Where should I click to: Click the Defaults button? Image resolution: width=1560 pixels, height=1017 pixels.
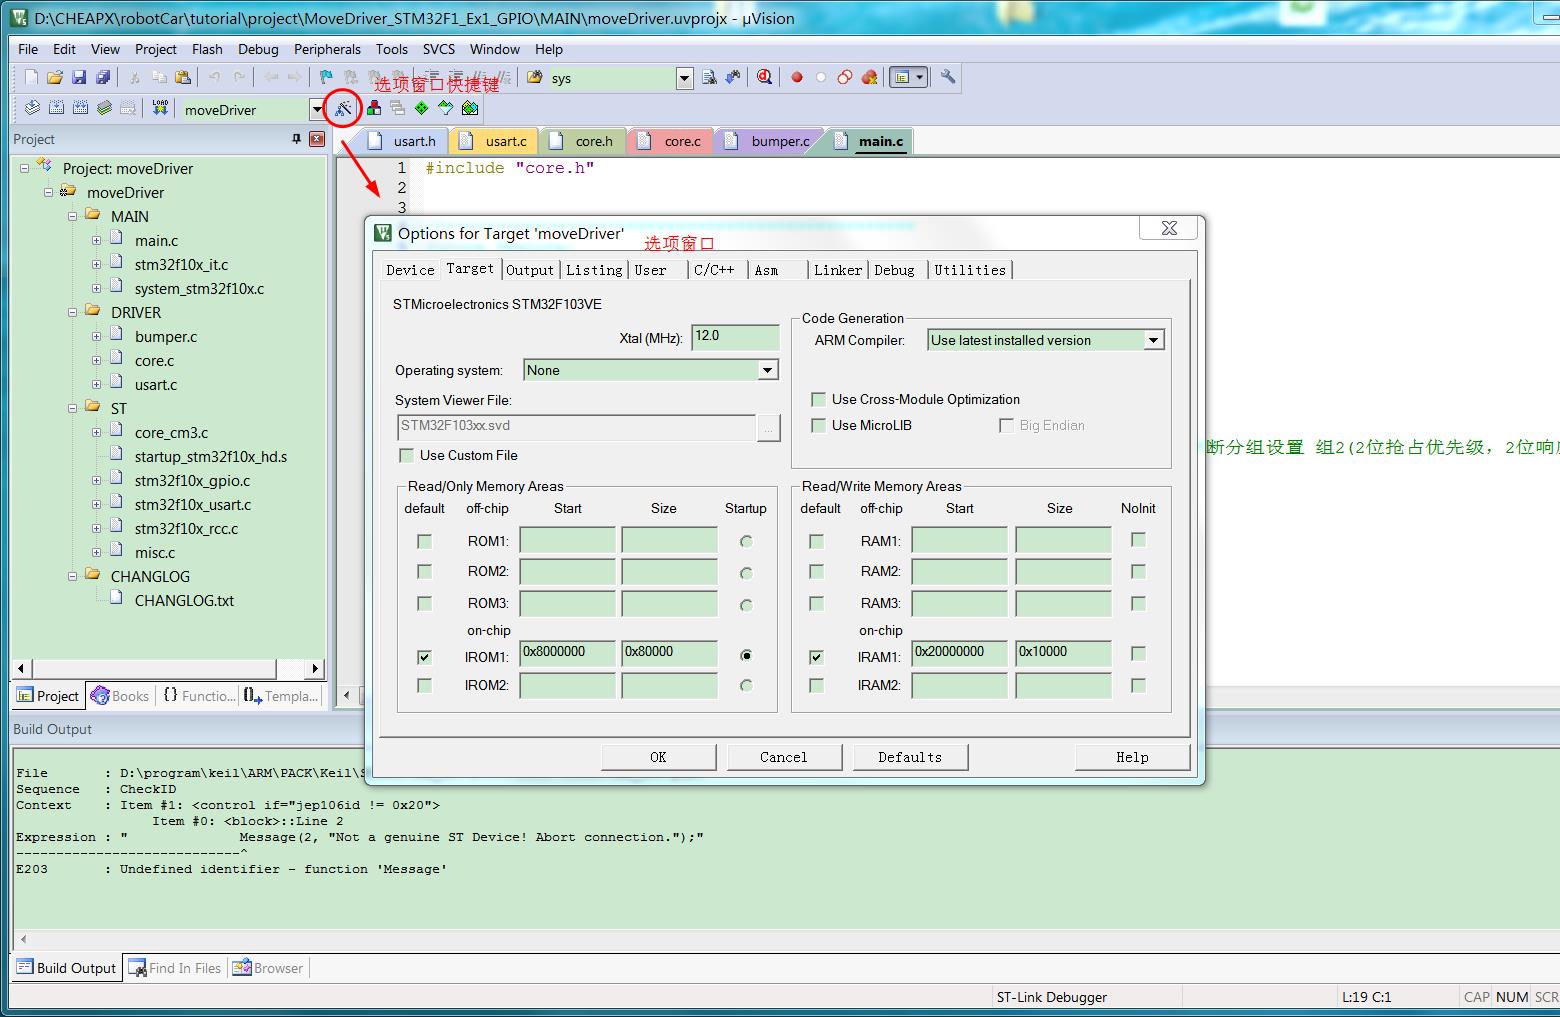910,757
